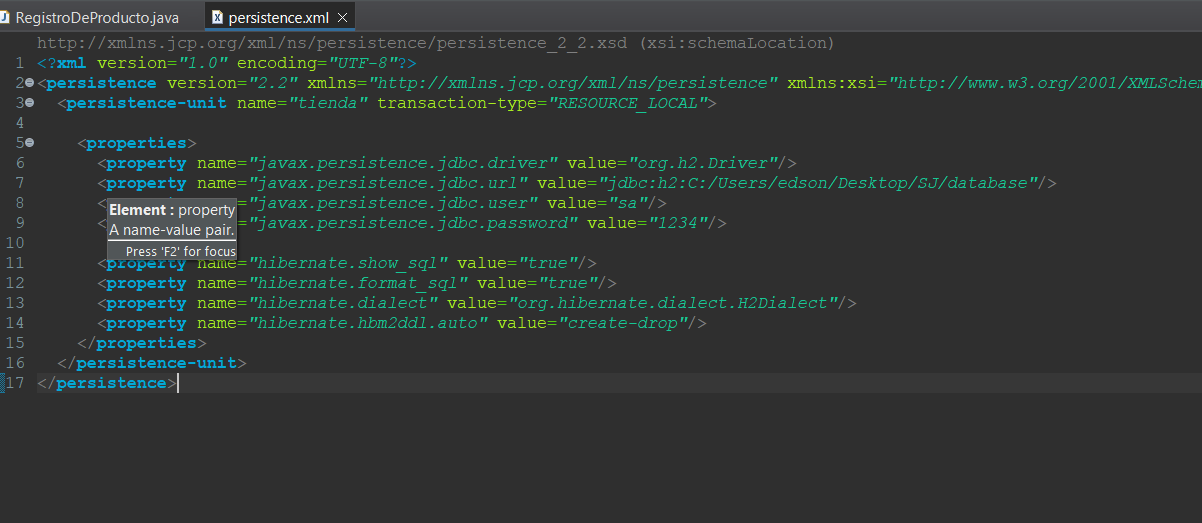Image resolution: width=1202 pixels, height=523 pixels.
Task: Close the persistence.xml tab
Action: [343, 18]
